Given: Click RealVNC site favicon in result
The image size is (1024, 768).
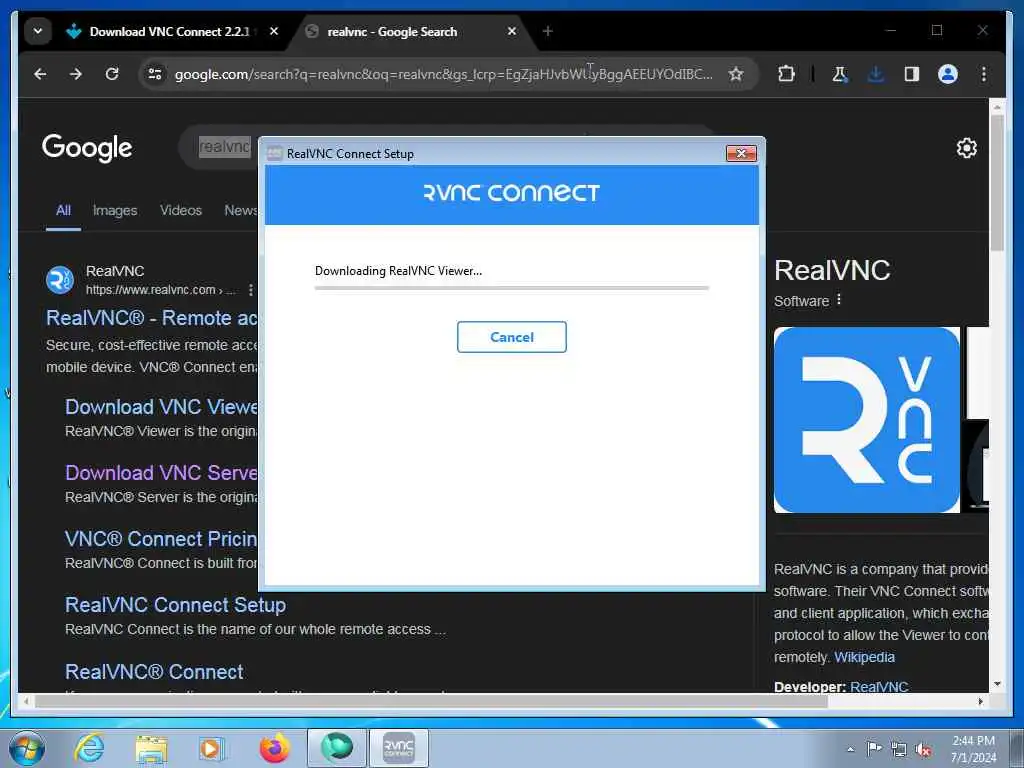Looking at the screenshot, I should [x=59, y=280].
